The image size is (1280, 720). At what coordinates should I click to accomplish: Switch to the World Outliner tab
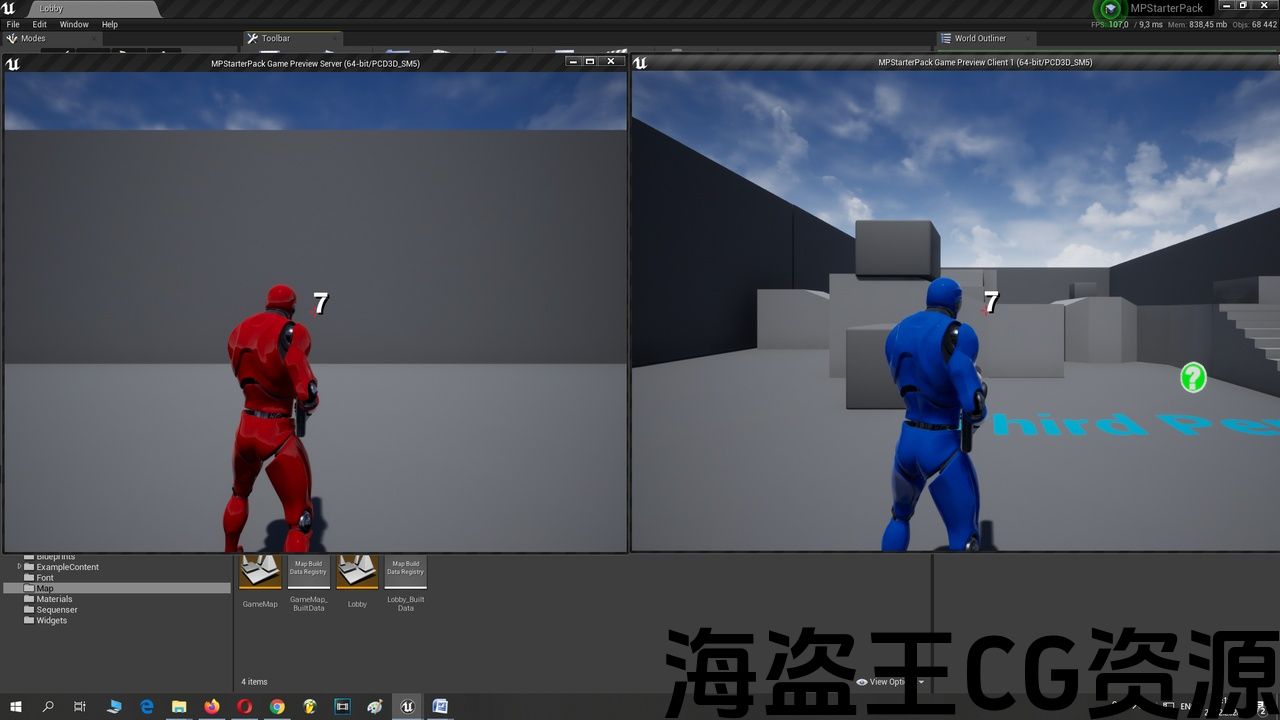click(x=979, y=38)
